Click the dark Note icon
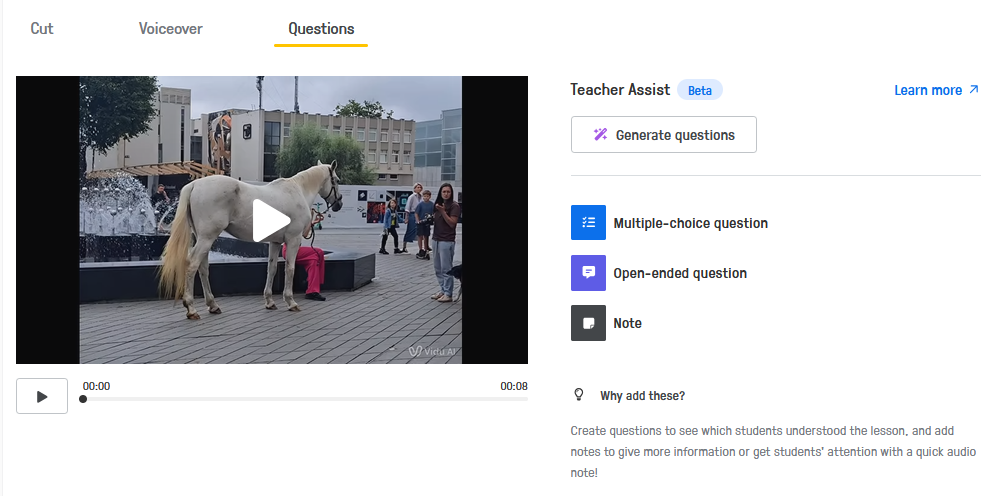Viewport: 995px width, 496px height. tap(588, 323)
